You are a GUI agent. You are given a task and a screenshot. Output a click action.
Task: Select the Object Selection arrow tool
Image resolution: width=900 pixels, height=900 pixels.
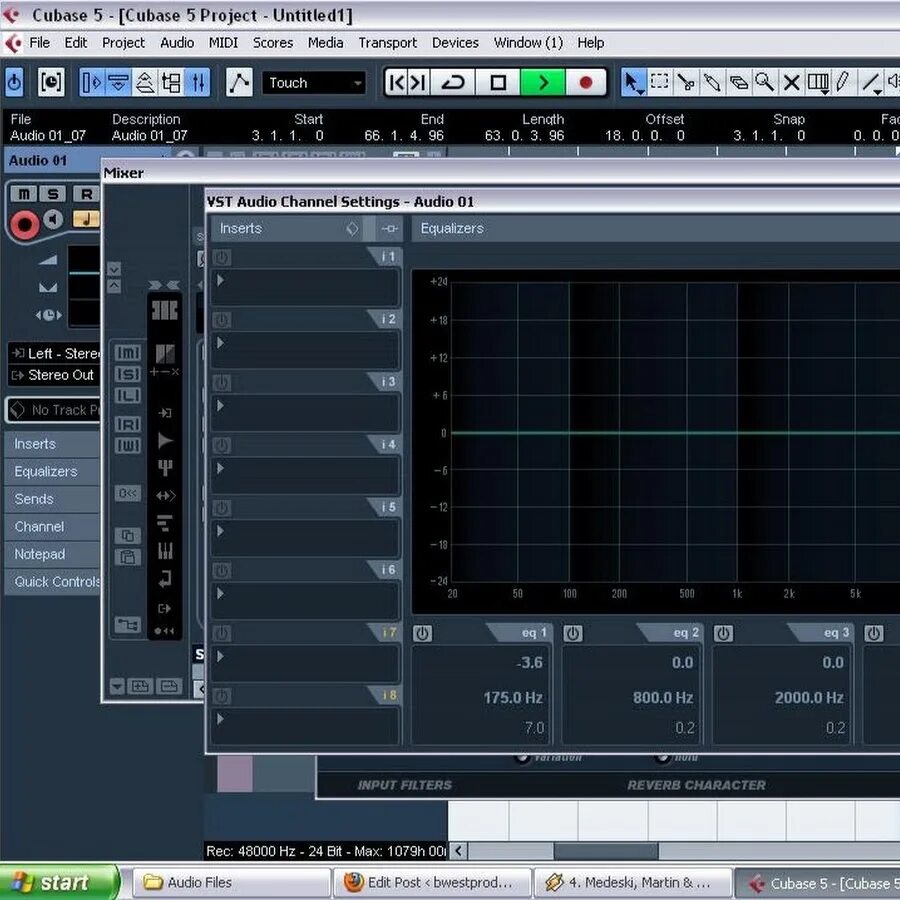pos(633,83)
